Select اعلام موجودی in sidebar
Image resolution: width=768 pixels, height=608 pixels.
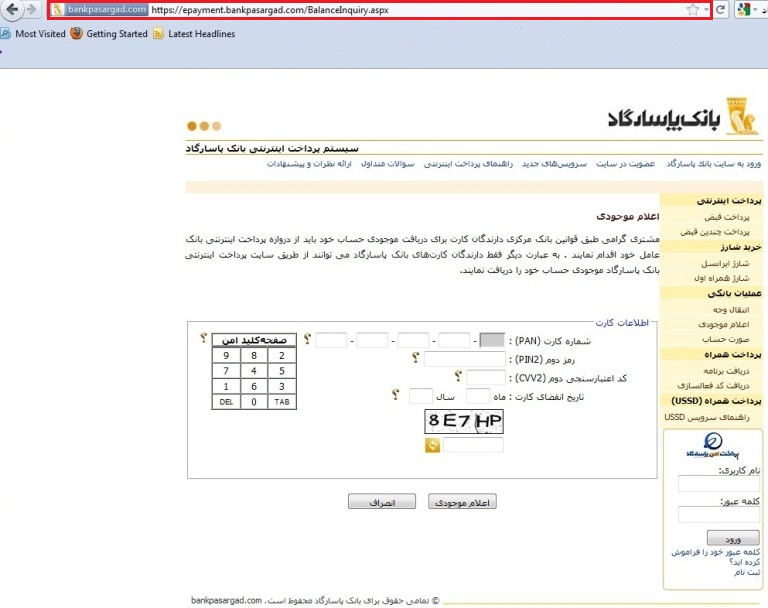724,324
